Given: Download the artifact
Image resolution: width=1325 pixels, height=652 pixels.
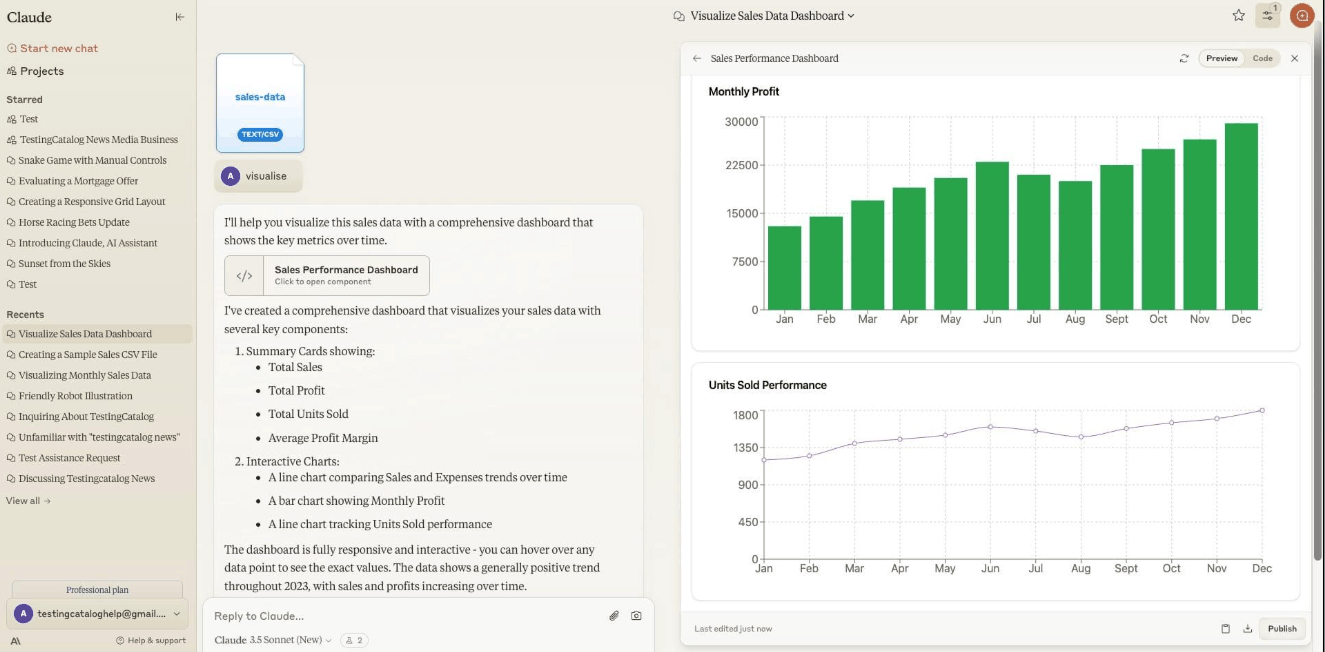Looking at the screenshot, I should 1247,629.
